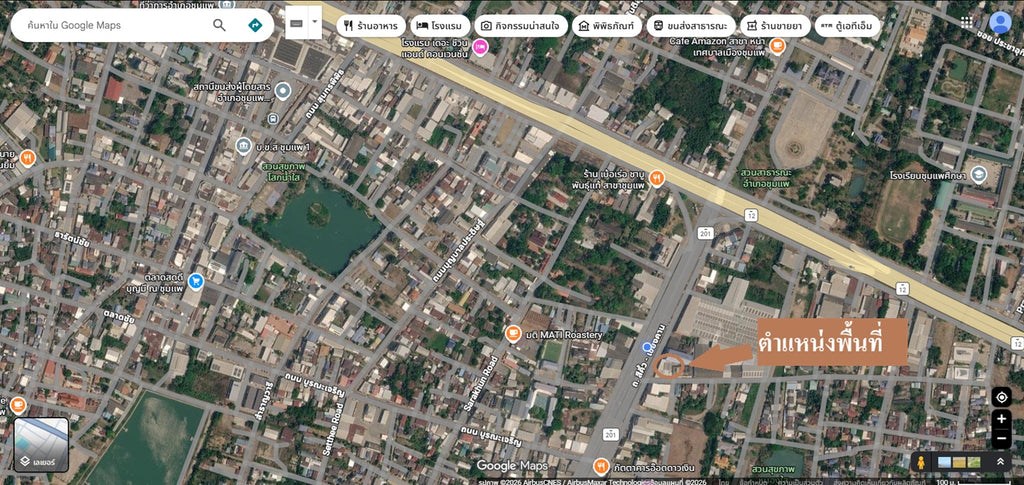The width and height of the screenshot is (1024, 485).
Task: Zoom in with the plus button
Action: pos(1001,419)
